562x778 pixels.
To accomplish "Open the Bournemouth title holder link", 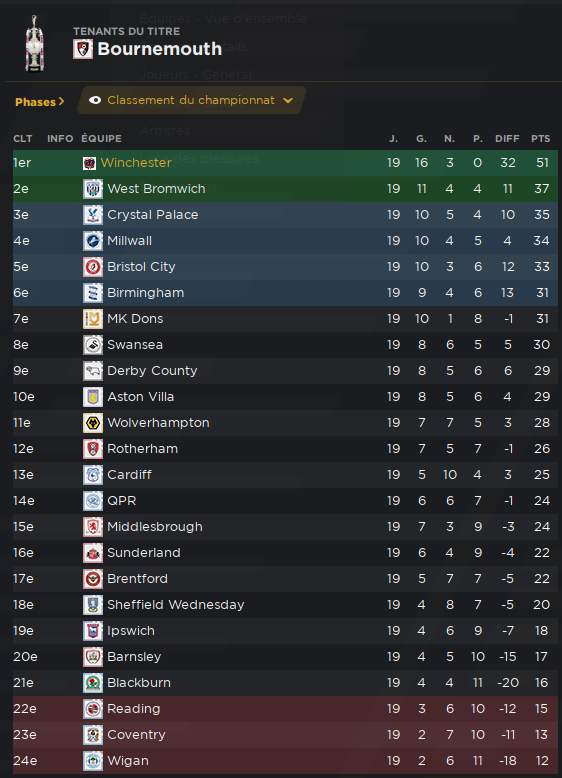I will 160,49.
